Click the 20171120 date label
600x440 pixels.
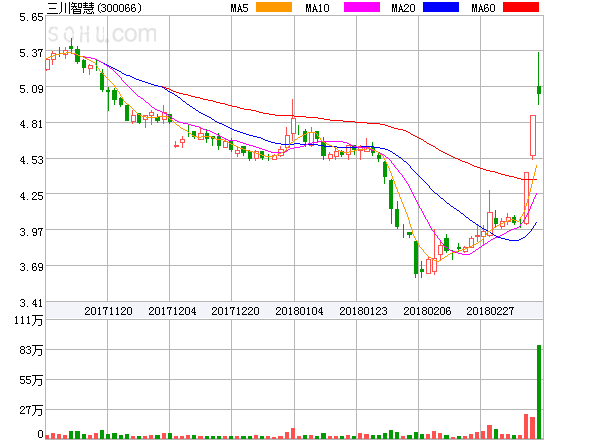pos(108,311)
